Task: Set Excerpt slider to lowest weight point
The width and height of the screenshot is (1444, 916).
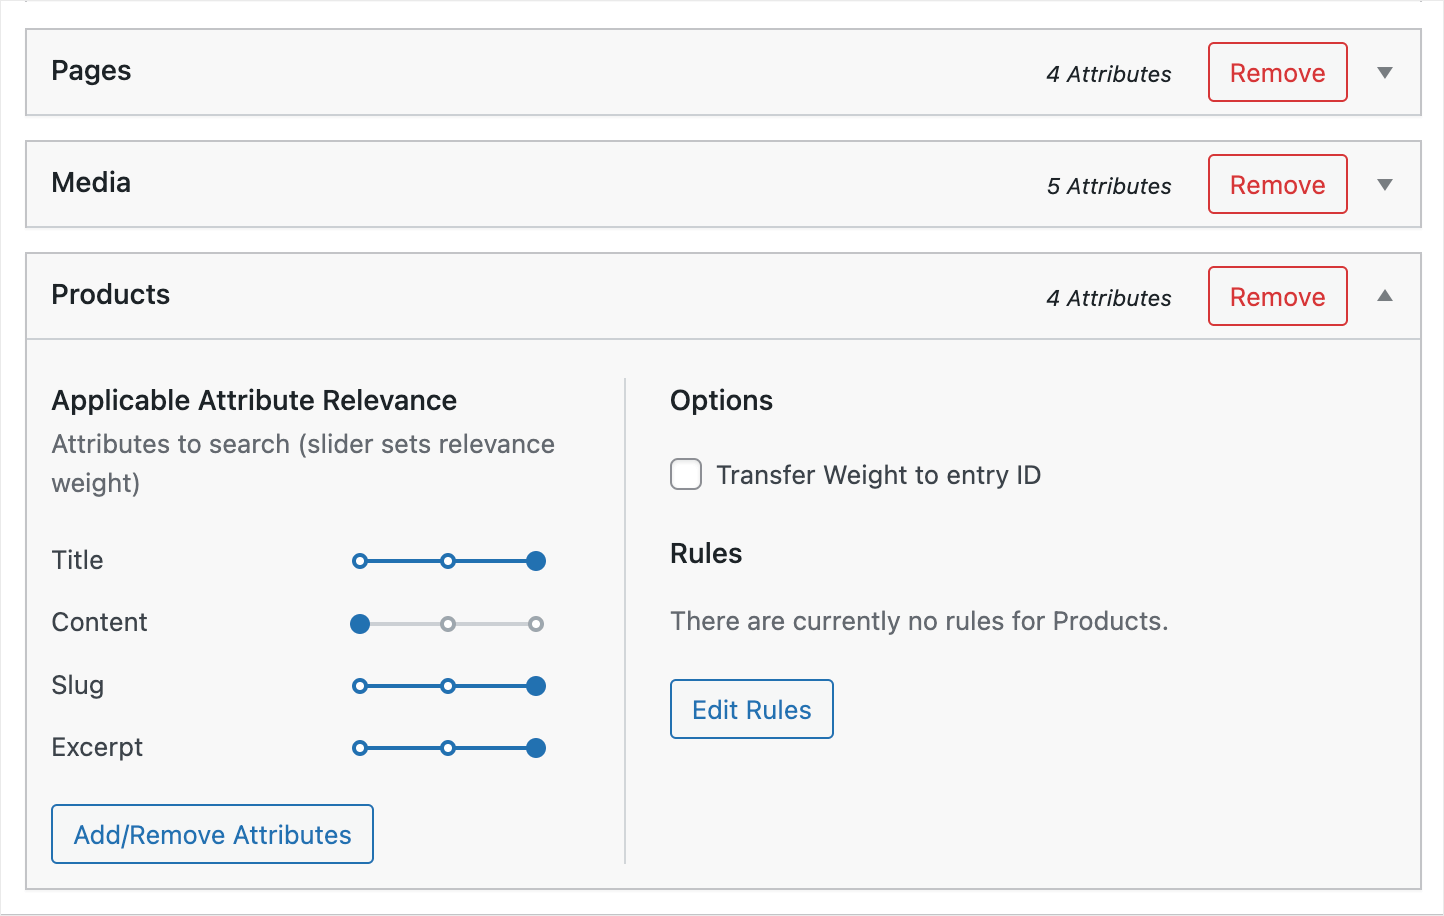Action: coord(360,748)
